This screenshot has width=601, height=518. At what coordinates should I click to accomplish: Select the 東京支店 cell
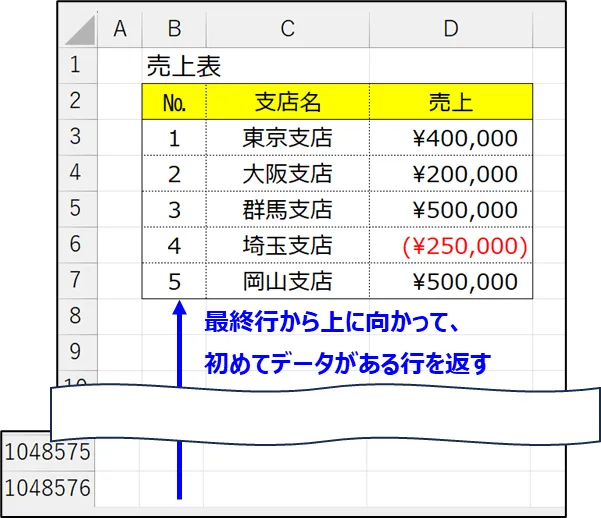click(287, 138)
